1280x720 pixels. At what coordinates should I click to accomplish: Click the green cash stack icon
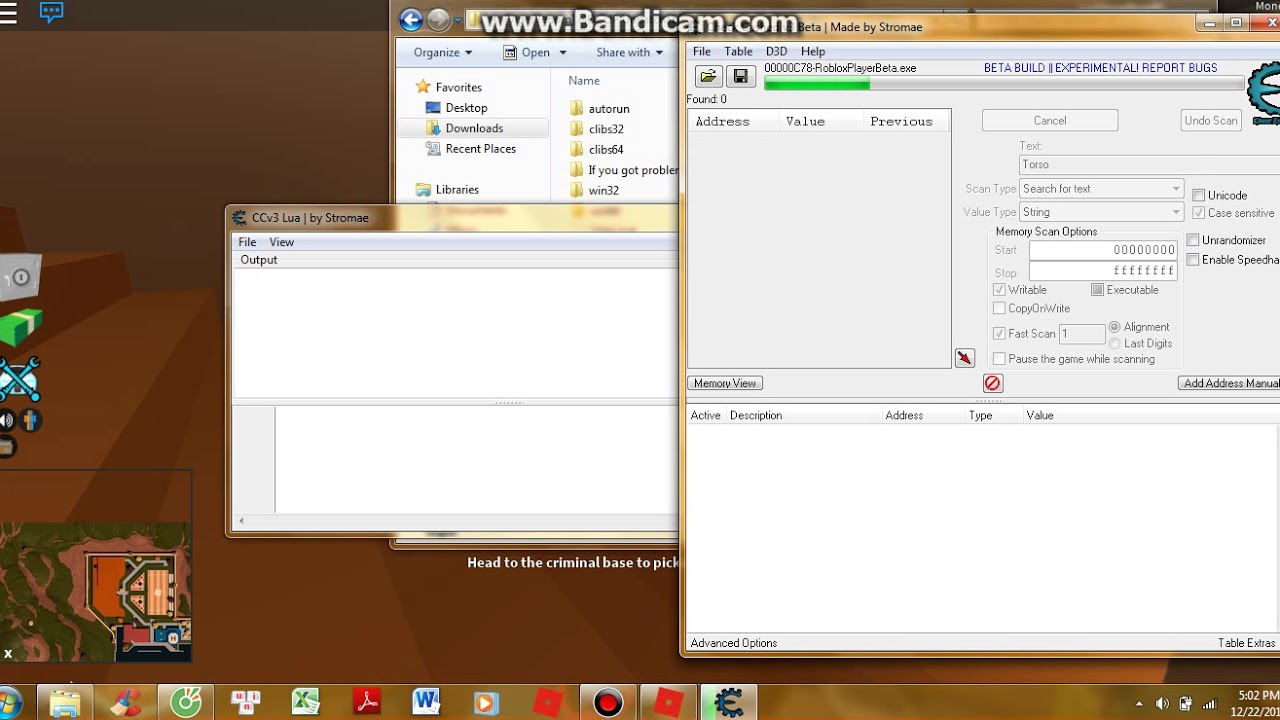coord(19,327)
